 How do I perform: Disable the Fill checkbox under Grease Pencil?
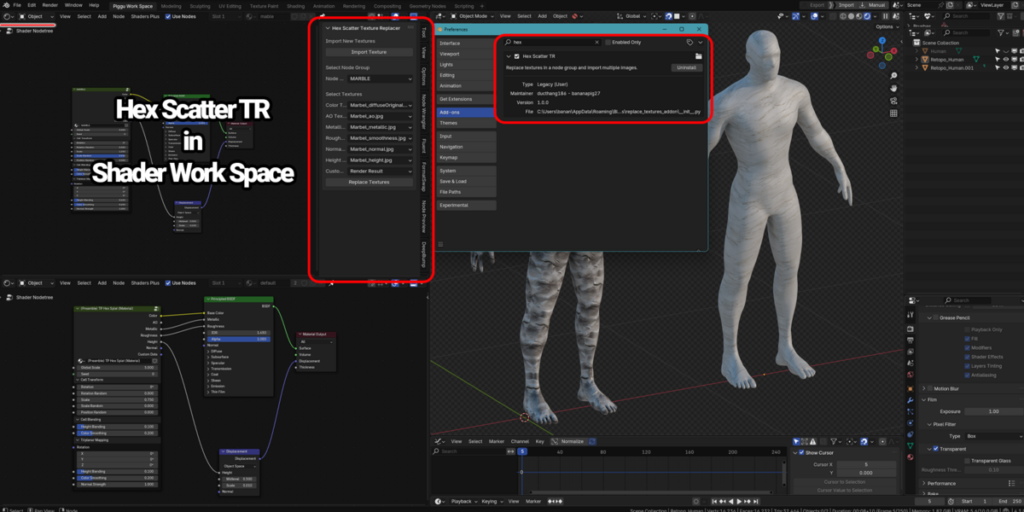tap(967, 339)
